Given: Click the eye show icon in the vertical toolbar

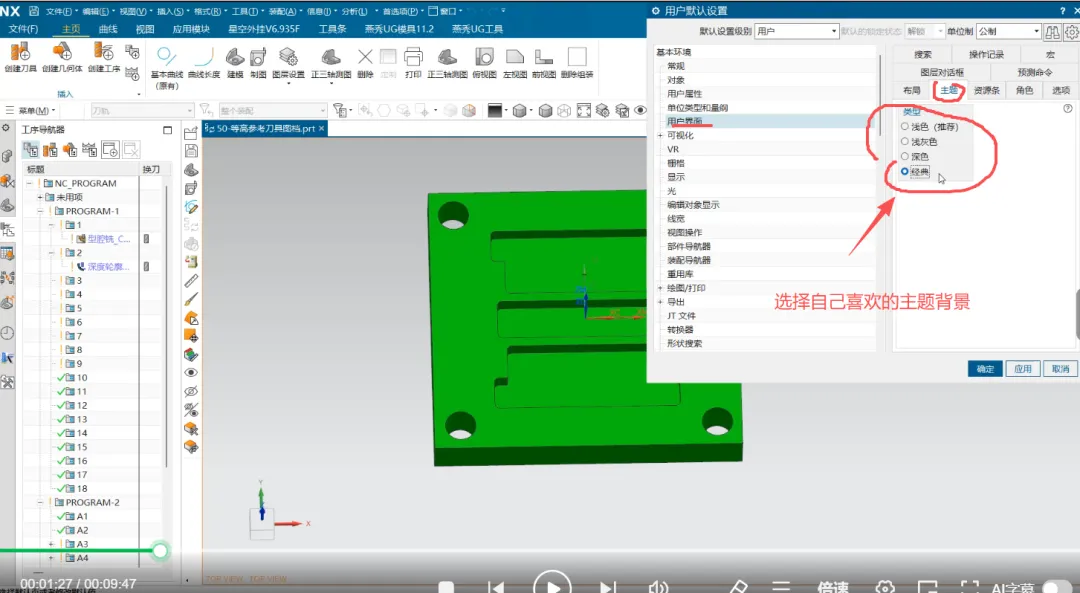Looking at the screenshot, I should pos(191,373).
